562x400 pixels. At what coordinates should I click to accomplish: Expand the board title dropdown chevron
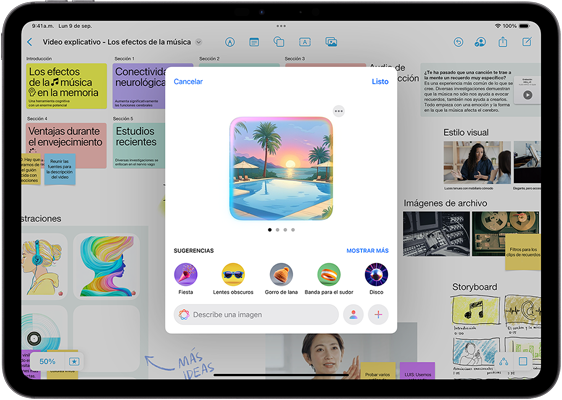point(199,42)
